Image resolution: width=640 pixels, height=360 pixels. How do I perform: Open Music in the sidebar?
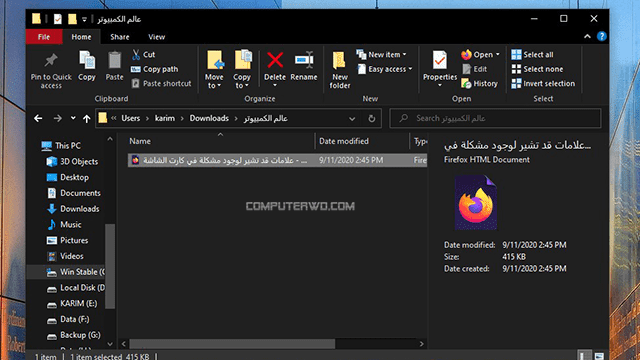pyautogui.click(x=64, y=224)
